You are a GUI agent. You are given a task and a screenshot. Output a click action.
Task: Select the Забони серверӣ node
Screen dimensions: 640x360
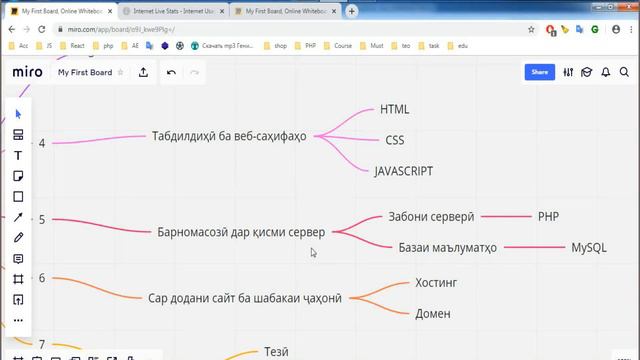pyautogui.click(x=431, y=217)
